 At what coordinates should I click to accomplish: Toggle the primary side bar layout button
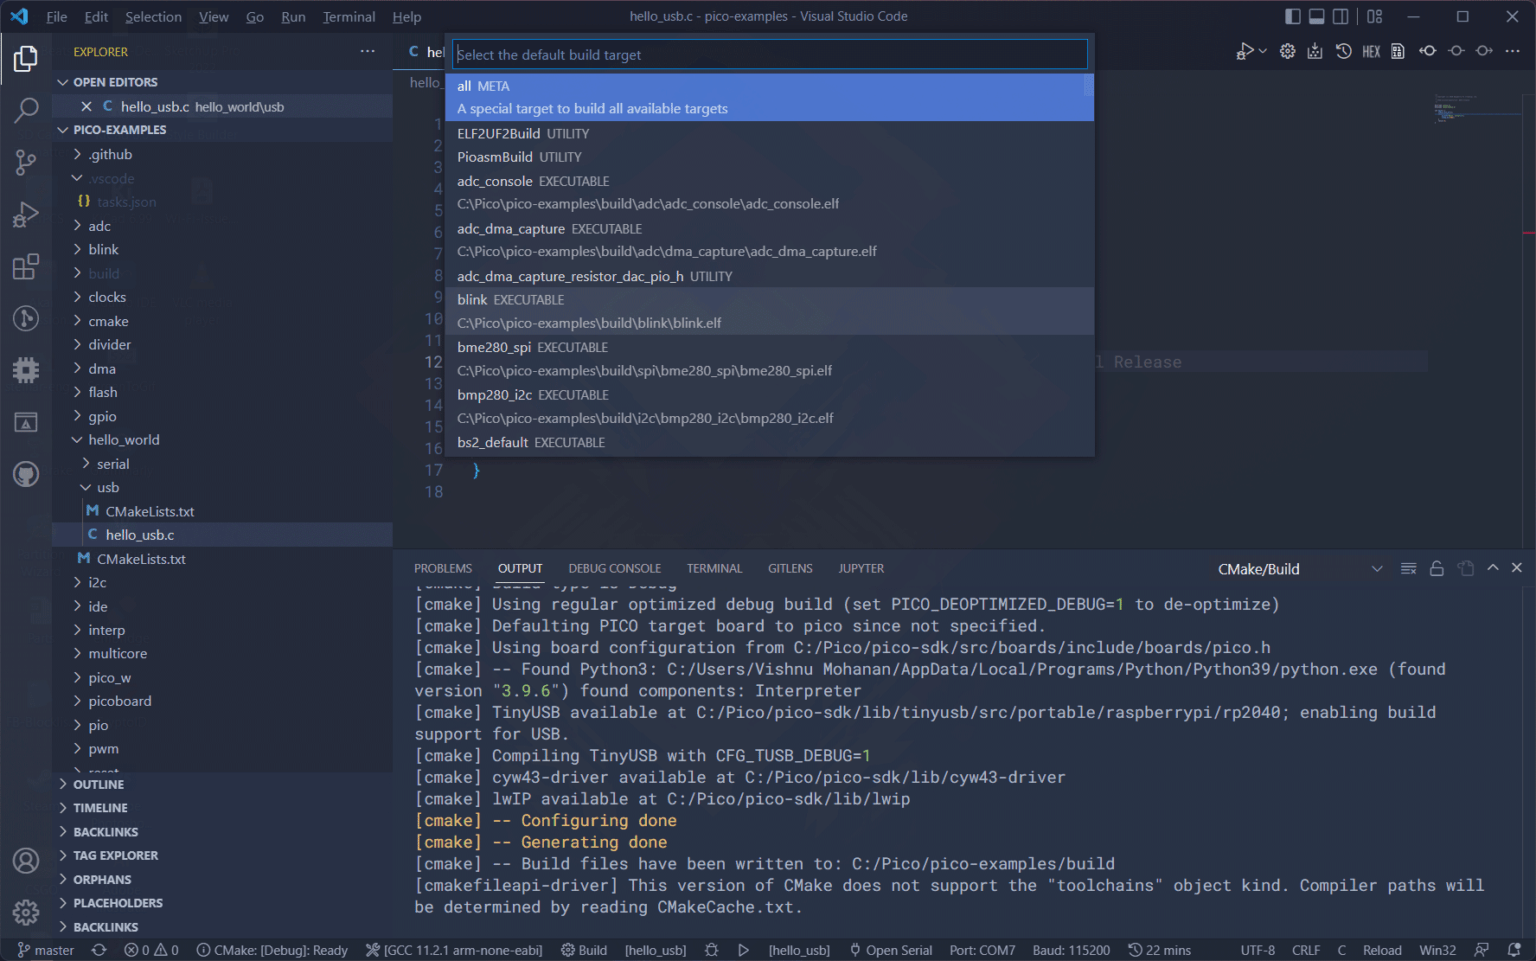coord(1292,17)
